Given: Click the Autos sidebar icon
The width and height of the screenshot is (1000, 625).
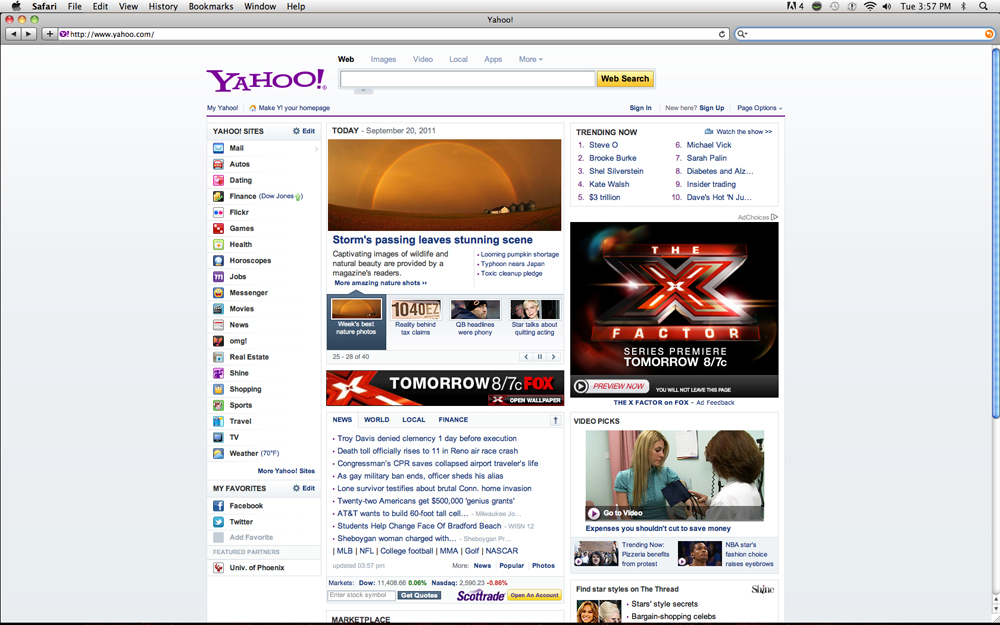Looking at the screenshot, I should 218,164.
